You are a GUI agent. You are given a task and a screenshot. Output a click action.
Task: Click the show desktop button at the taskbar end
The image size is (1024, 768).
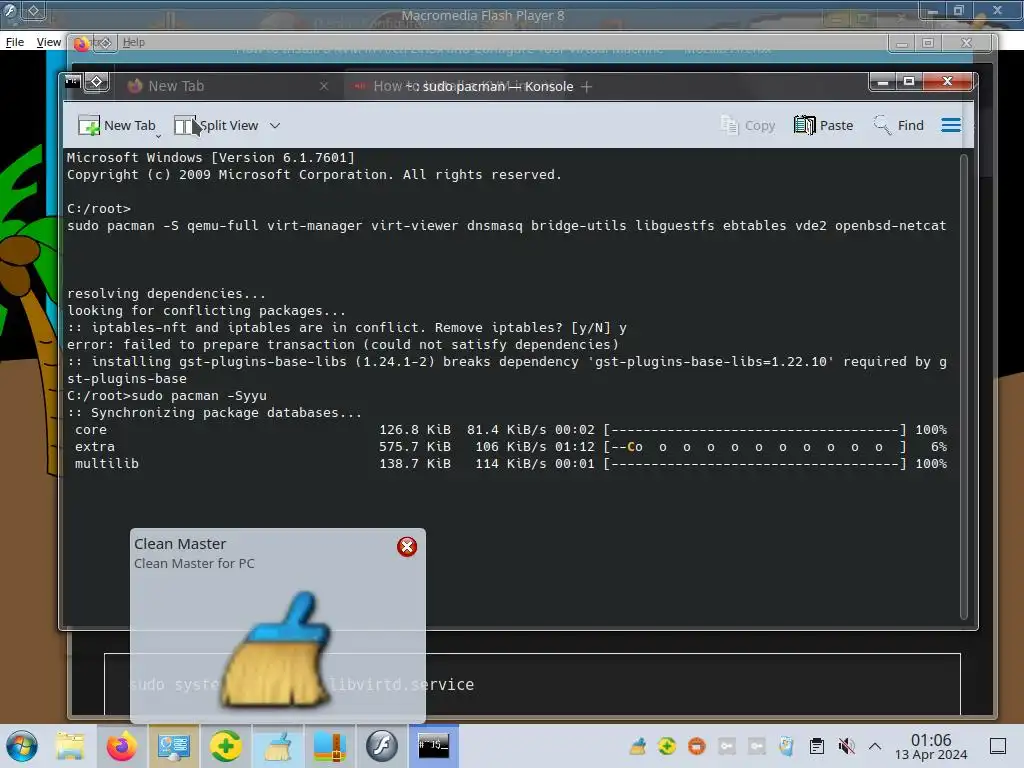tap(998, 745)
